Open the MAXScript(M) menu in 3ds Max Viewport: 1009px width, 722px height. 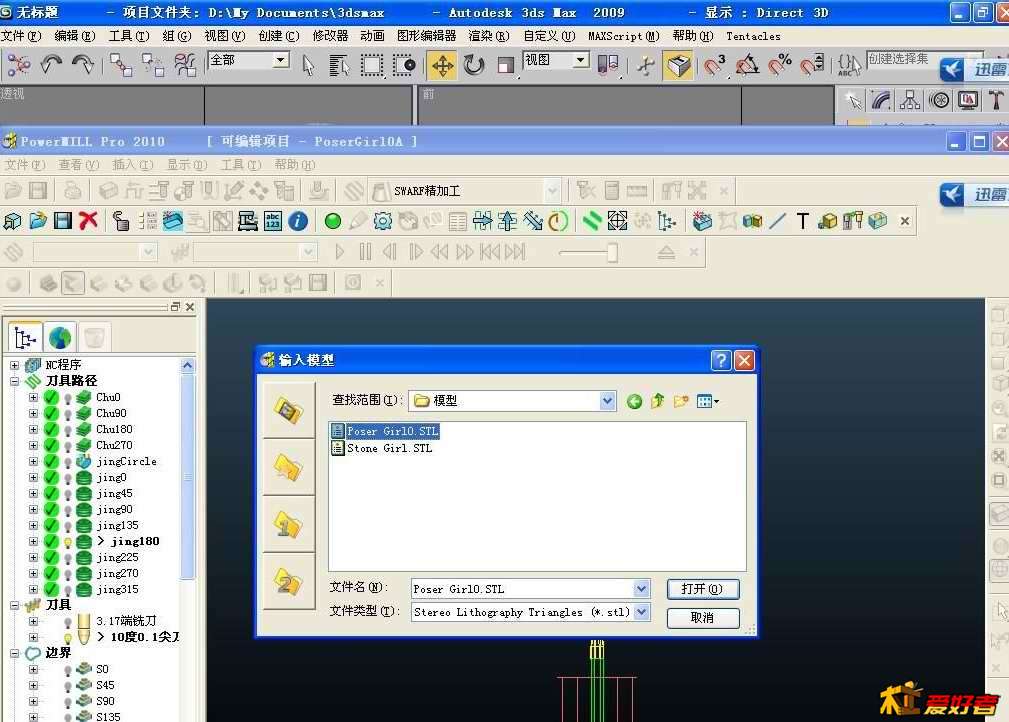pyautogui.click(x=624, y=36)
